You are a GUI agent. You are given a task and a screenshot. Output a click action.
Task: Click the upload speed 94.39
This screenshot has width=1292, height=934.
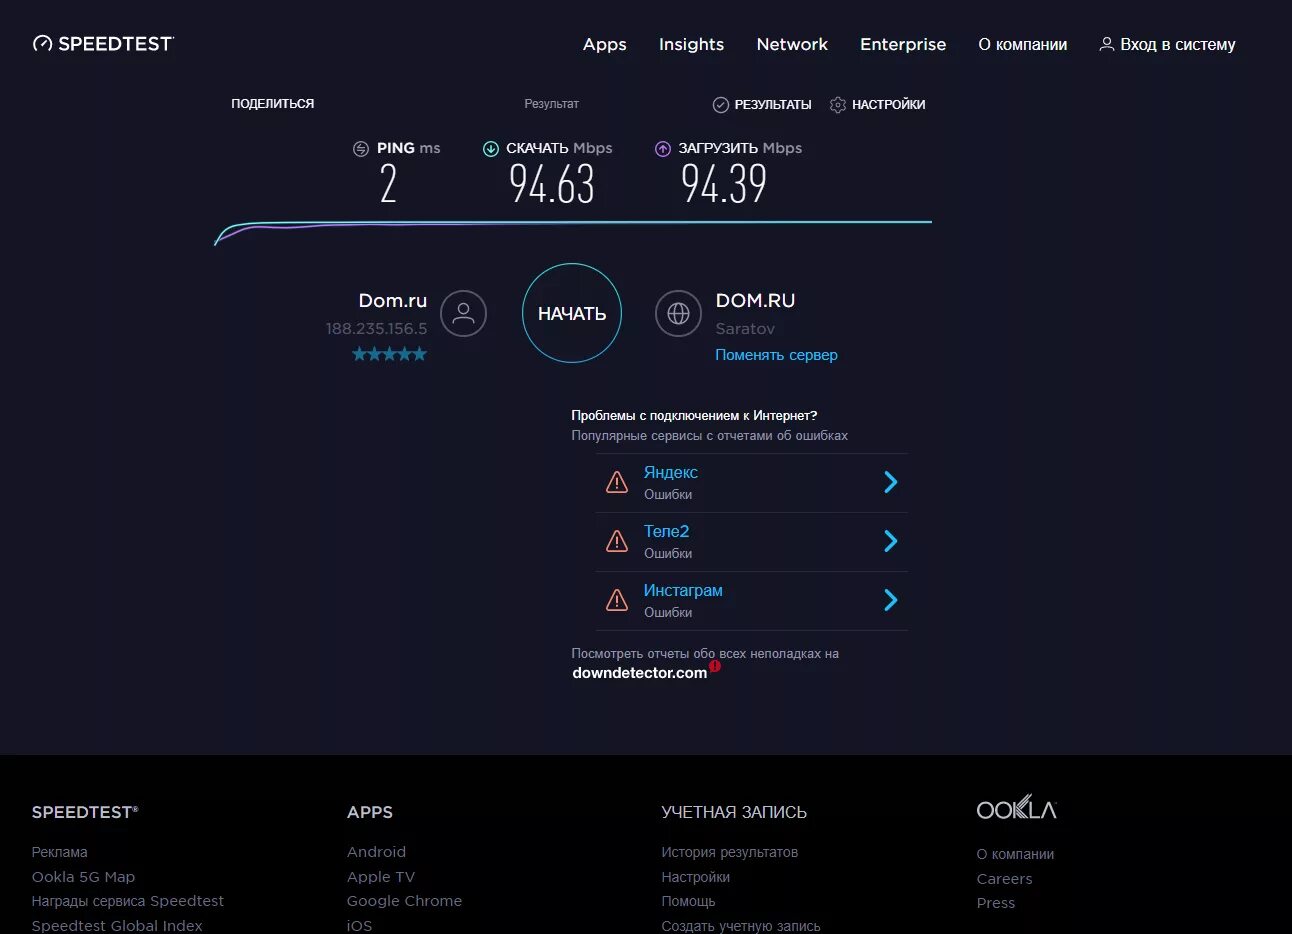(x=723, y=184)
